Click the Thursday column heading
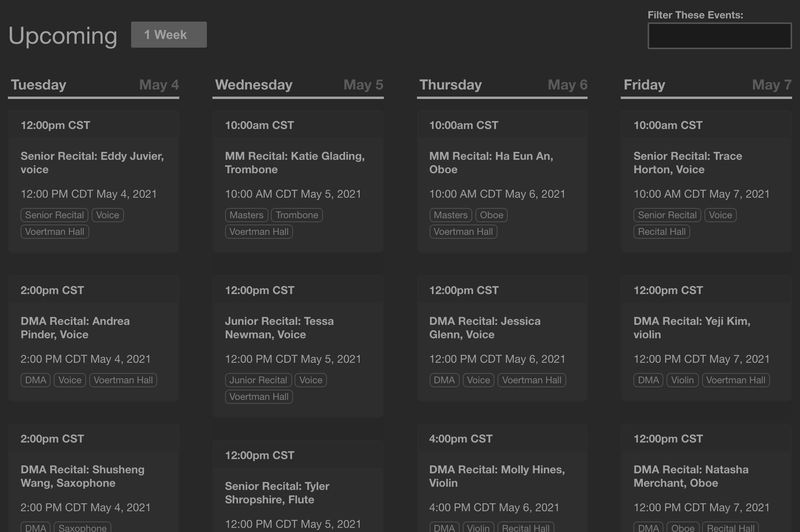 451,85
